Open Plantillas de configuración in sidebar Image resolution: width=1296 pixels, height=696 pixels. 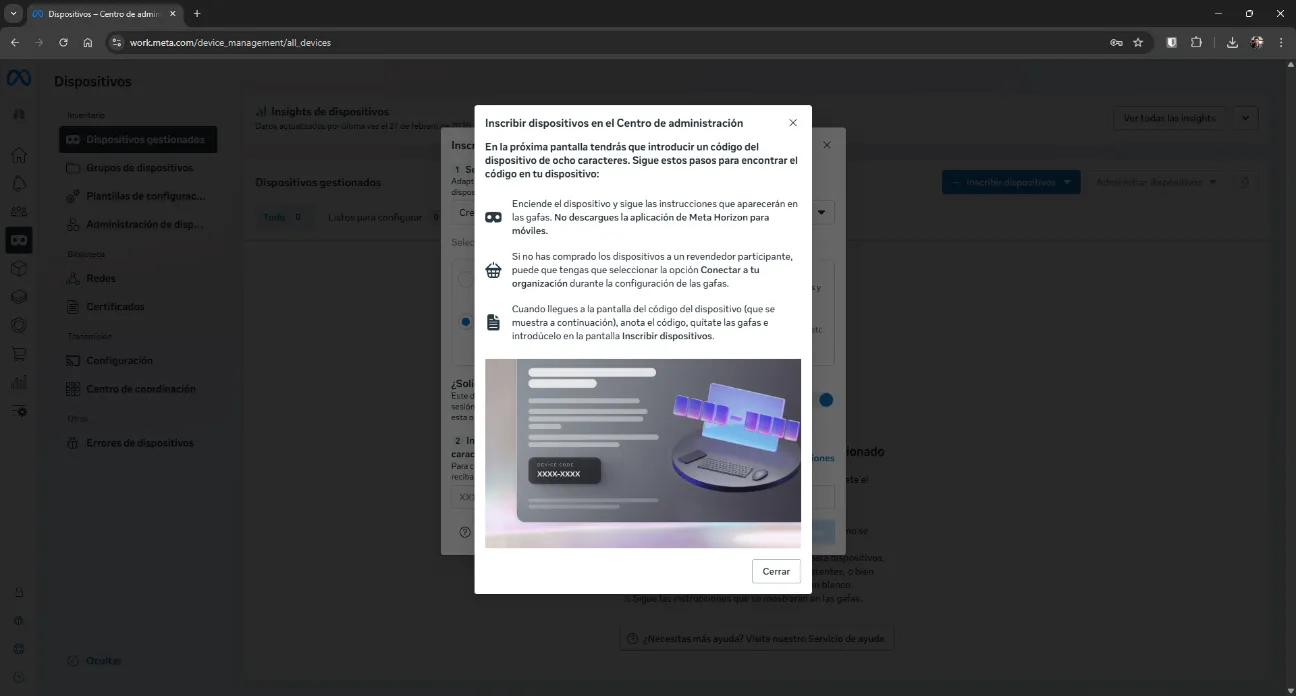pyautogui.click(x=138, y=196)
